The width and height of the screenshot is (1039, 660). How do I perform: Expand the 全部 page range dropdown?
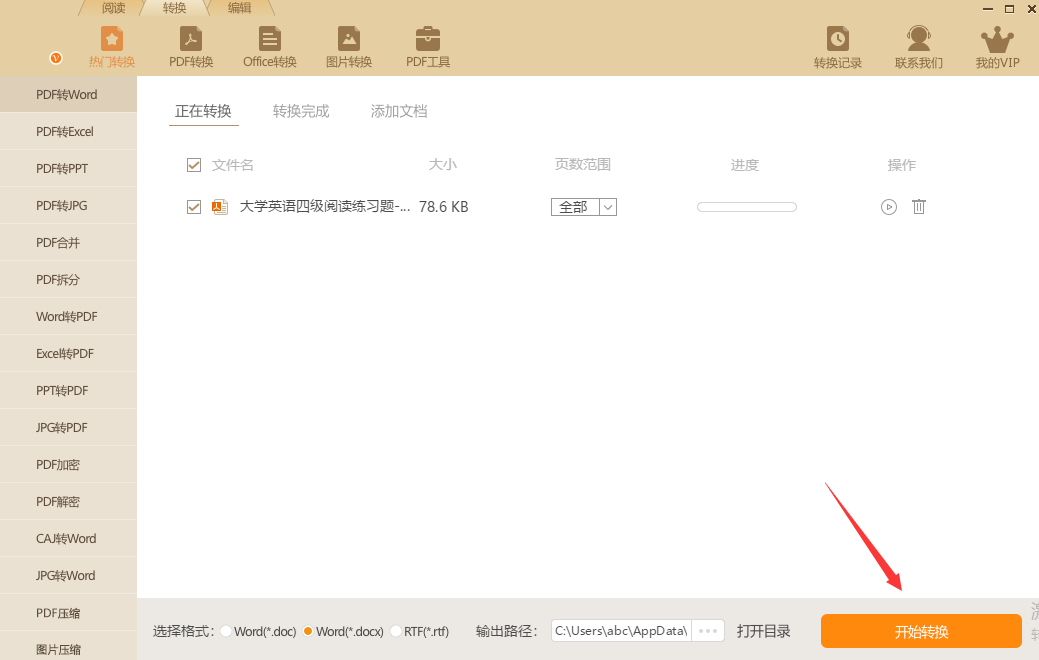point(608,207)
